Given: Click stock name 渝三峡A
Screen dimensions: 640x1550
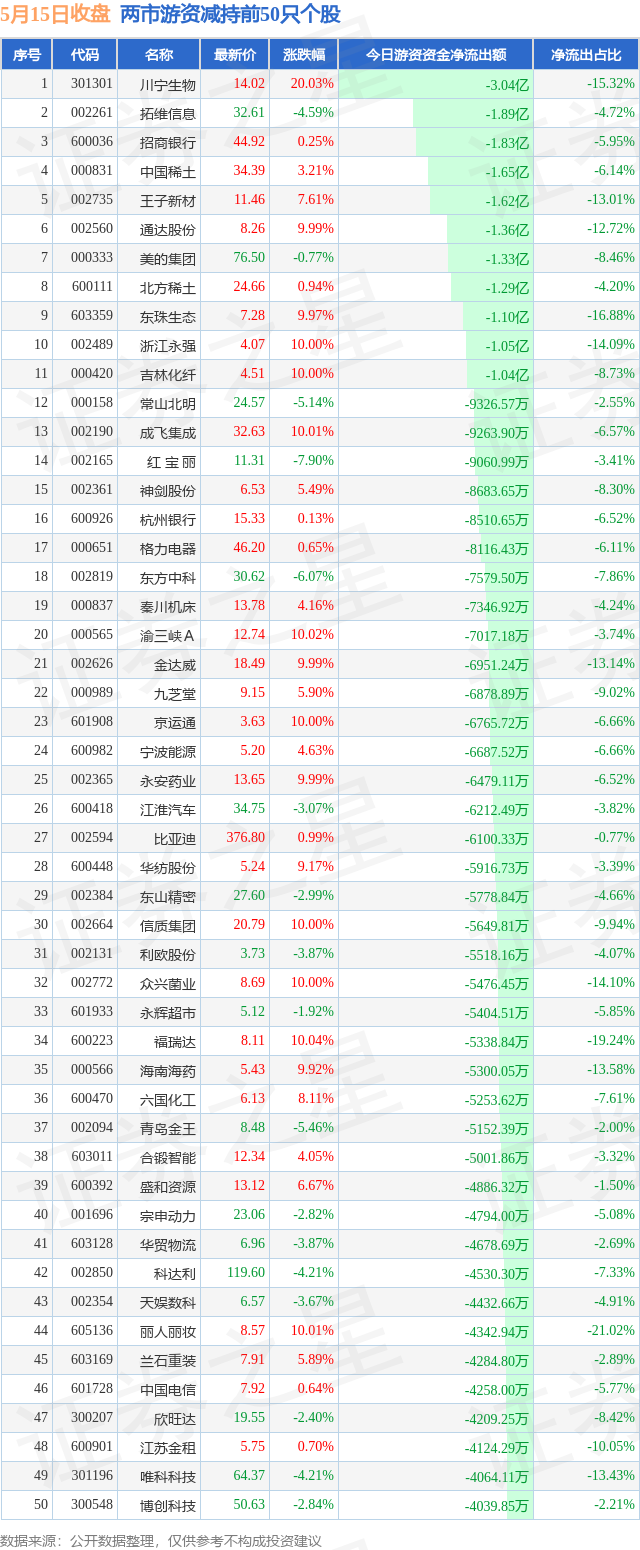Looking at the screenshot, I should pyautogui.click(x=168, y=635).
